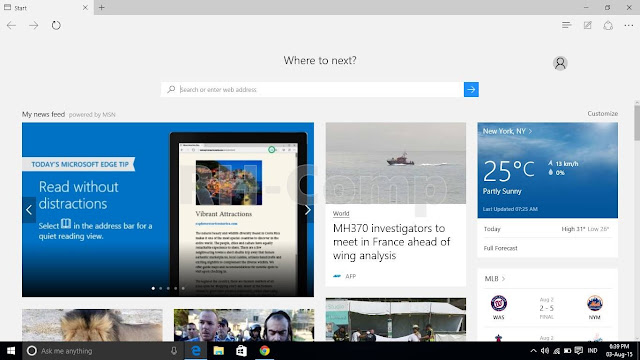
Task: Close the Start tab
Action: (85, 7)
